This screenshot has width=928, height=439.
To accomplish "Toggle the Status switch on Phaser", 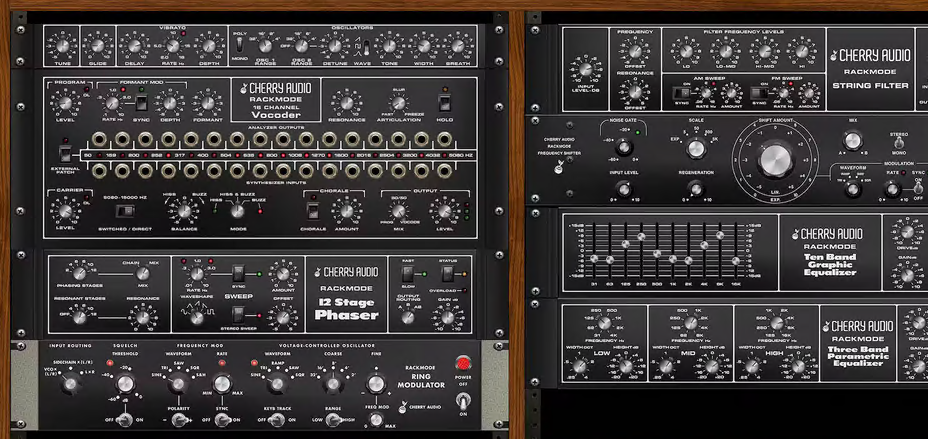I will [x=447, y=274].
